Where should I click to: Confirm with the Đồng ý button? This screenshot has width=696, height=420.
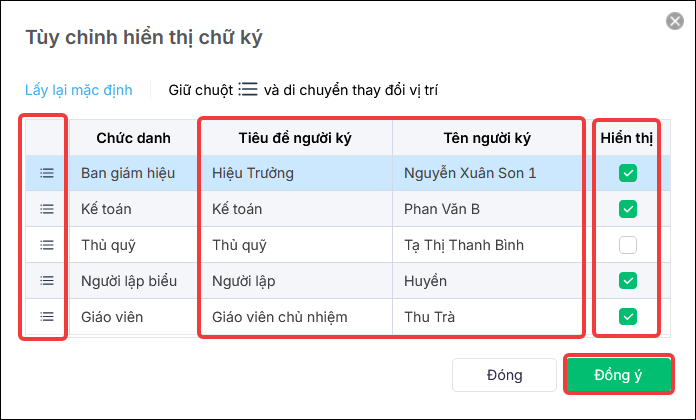(618, 375)
